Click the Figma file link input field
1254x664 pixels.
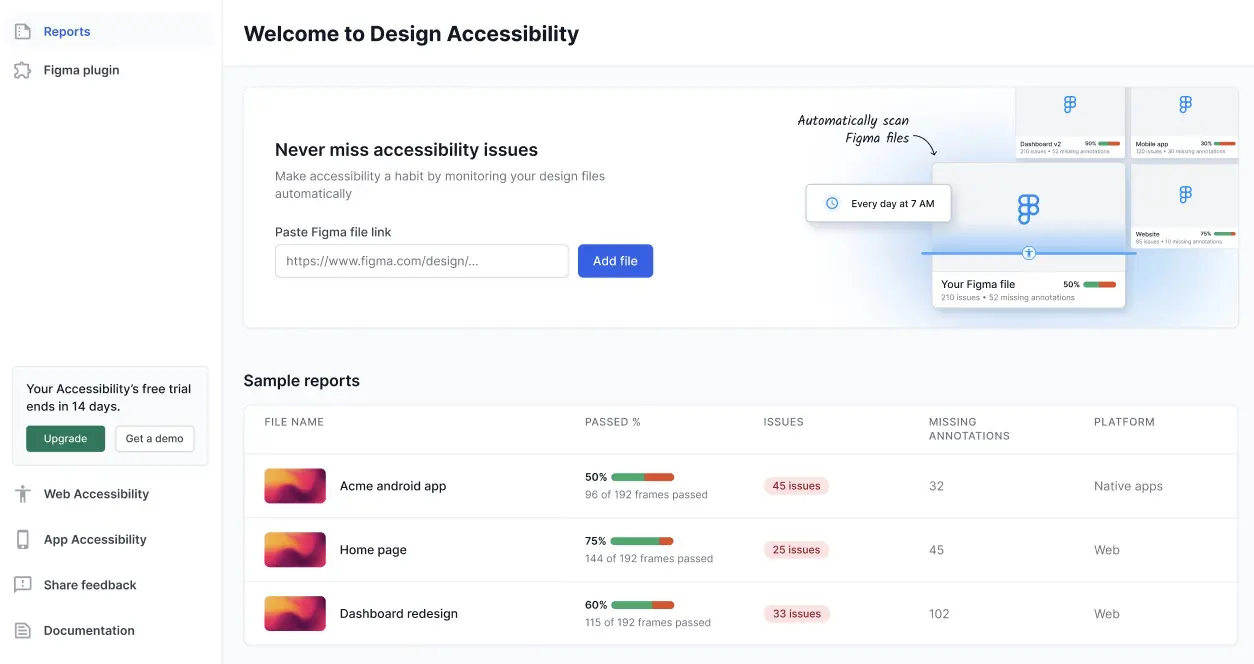click(x=421, y=260)
